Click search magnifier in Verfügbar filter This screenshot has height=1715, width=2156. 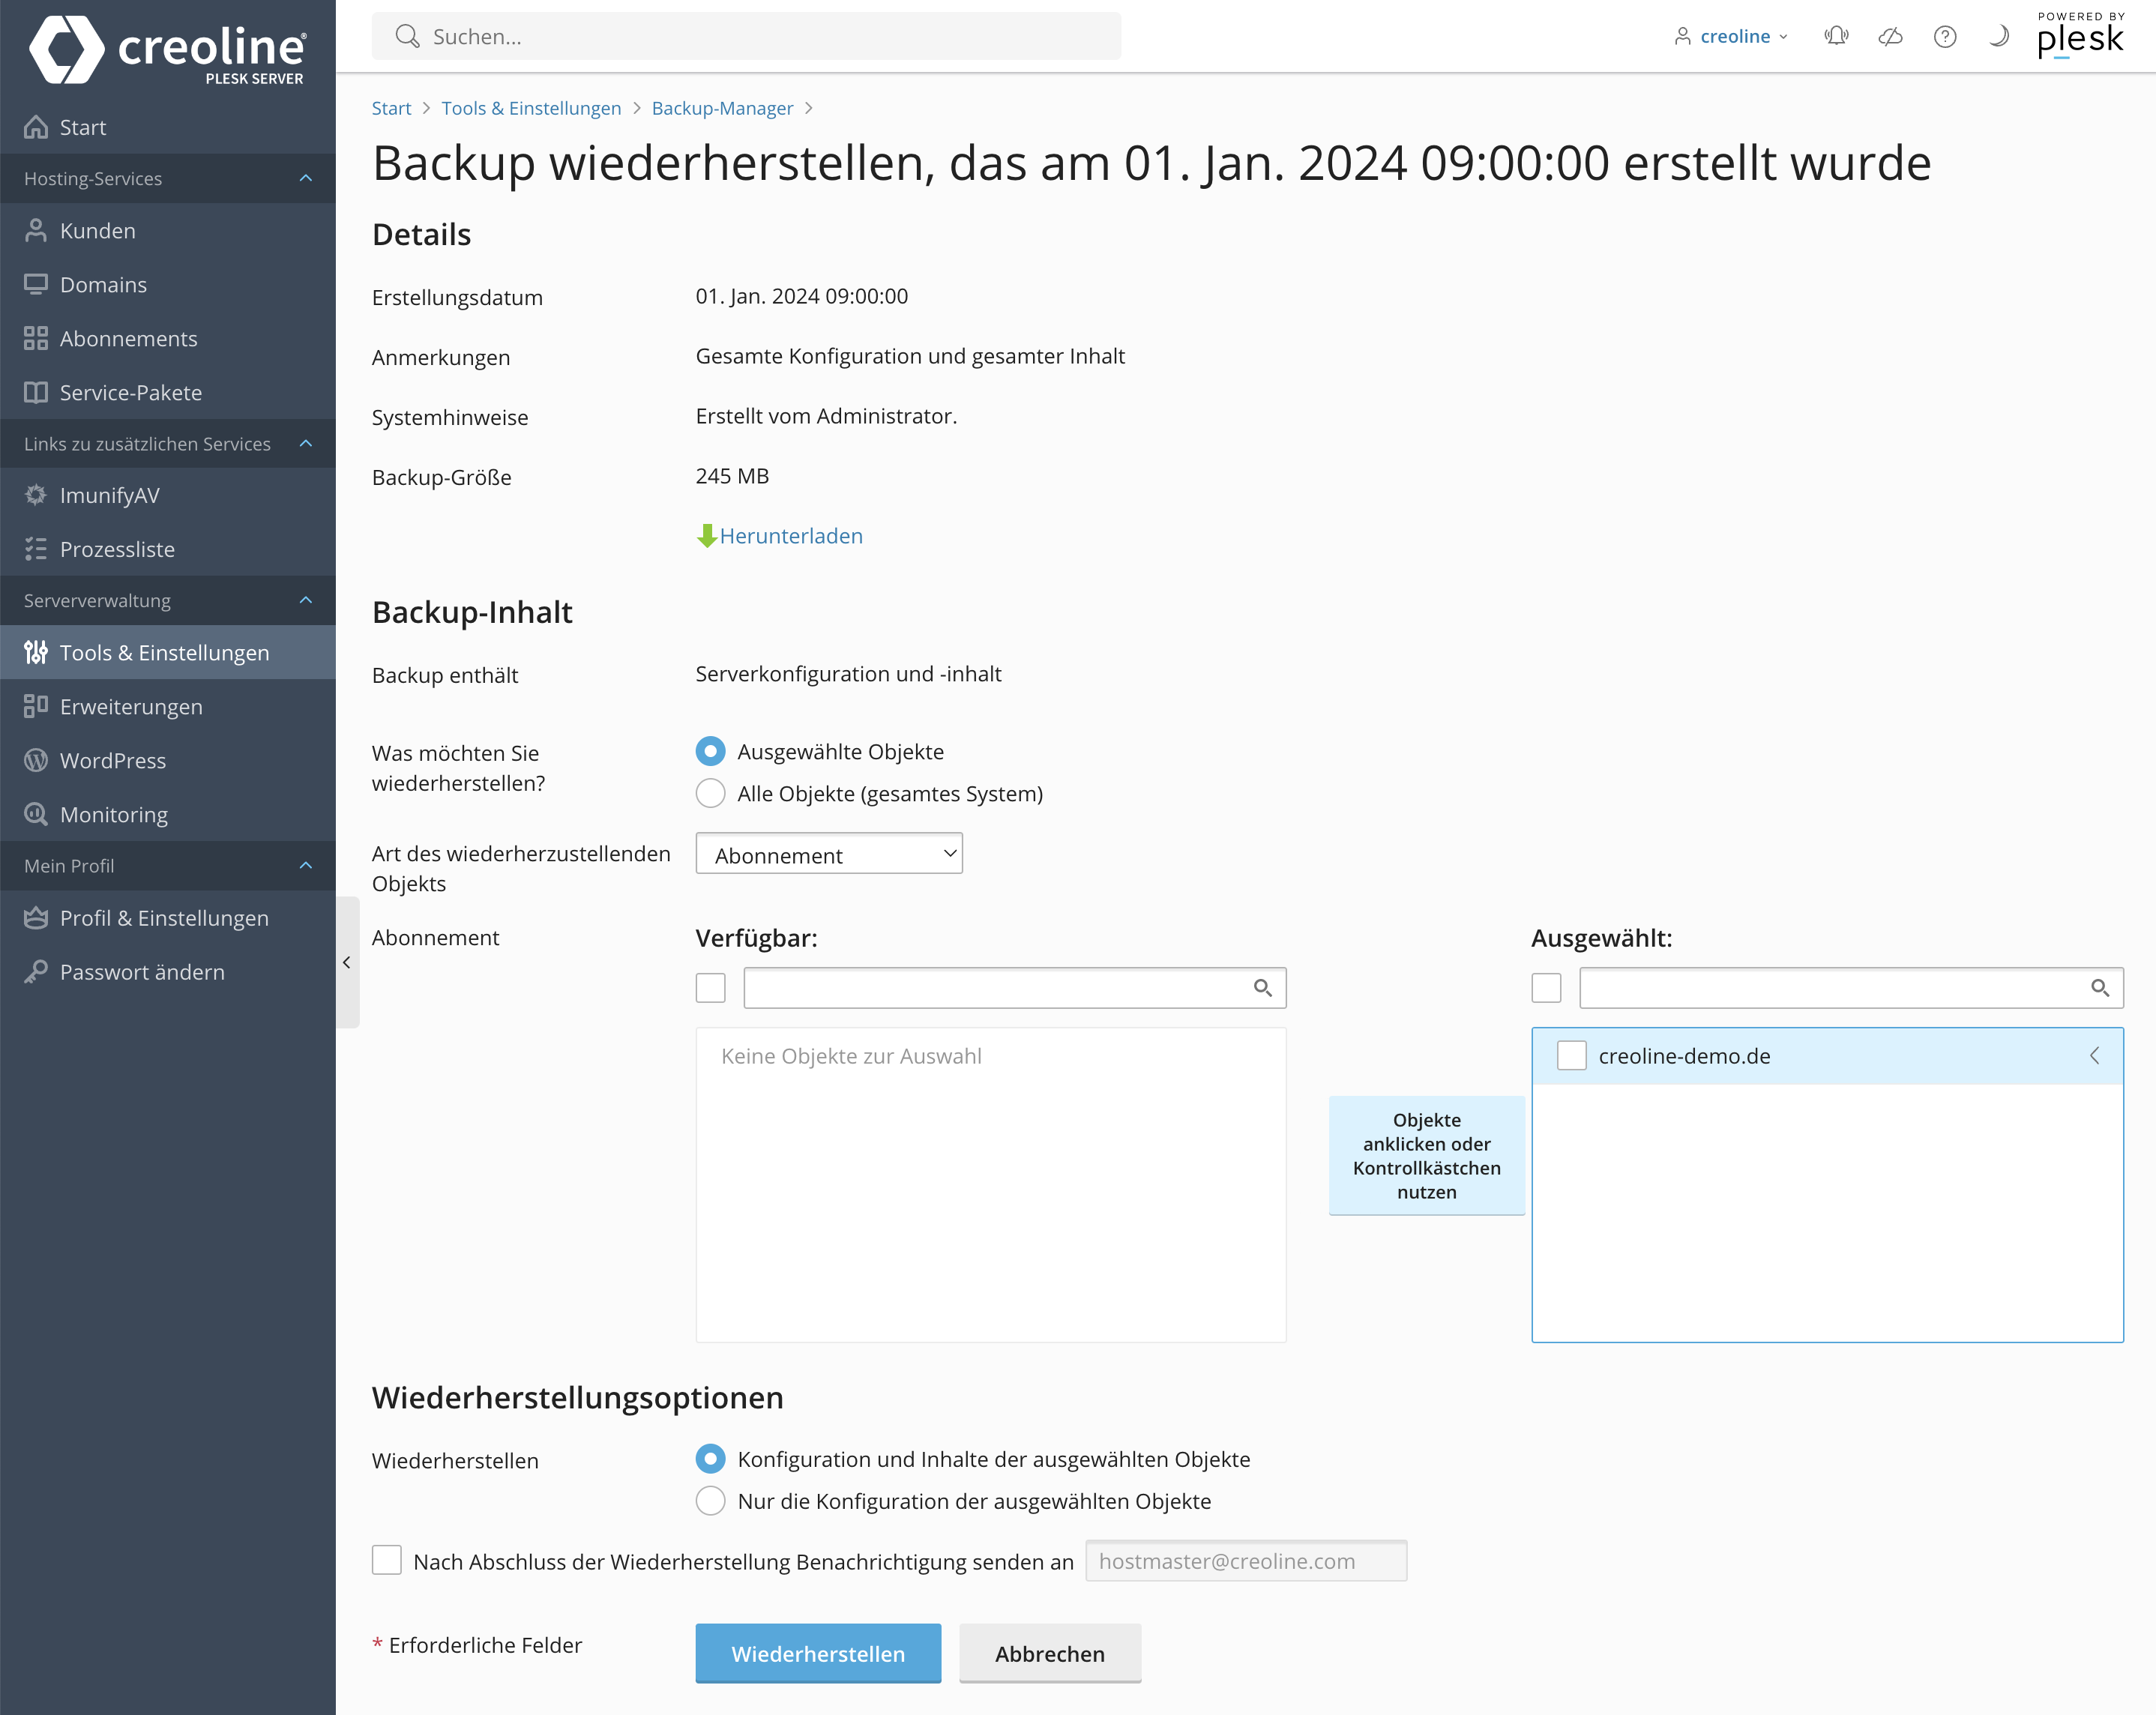(x=1263, y=988)
